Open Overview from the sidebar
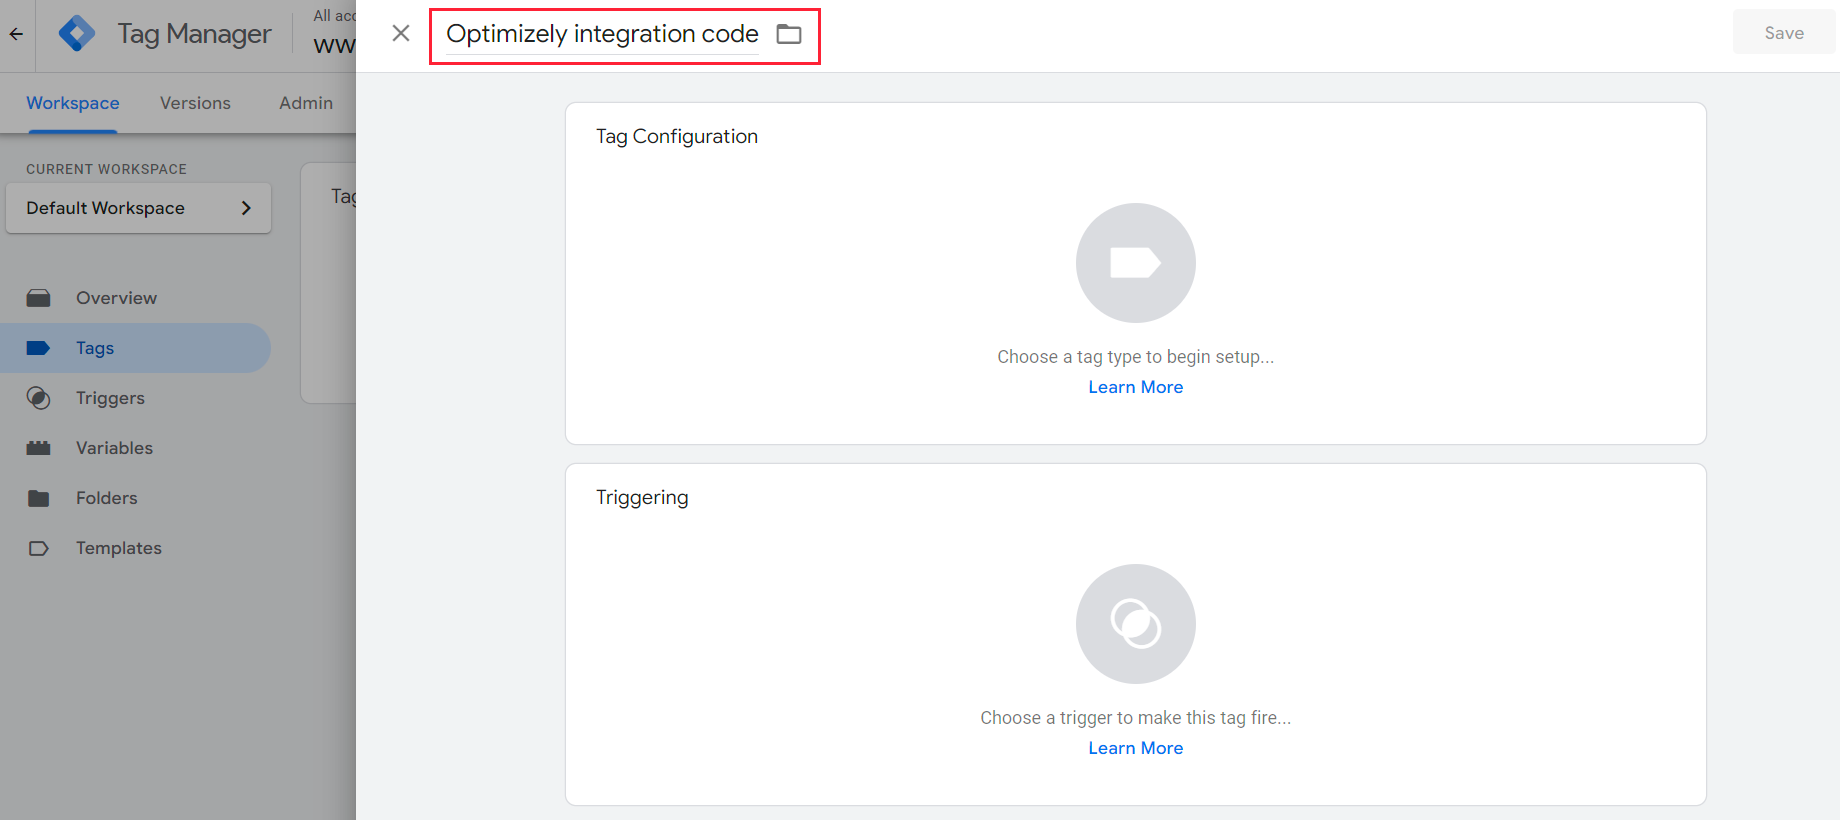Image resolution: width=1840 pixels, height=820 pixels. (x=116, y=298)
